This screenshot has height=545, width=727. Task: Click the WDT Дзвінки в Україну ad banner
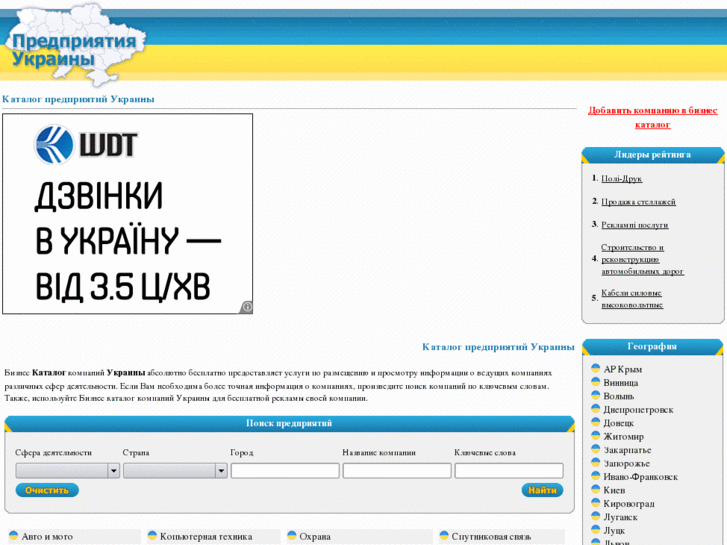[128, 214]
